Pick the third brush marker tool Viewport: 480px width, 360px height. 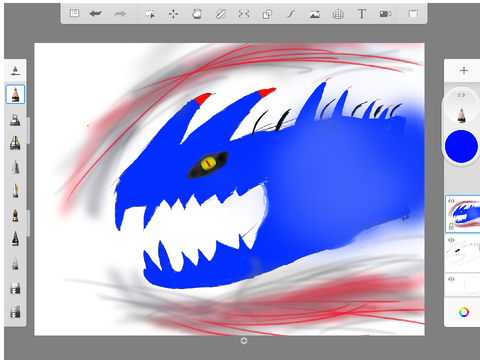(x=15, y=143)
